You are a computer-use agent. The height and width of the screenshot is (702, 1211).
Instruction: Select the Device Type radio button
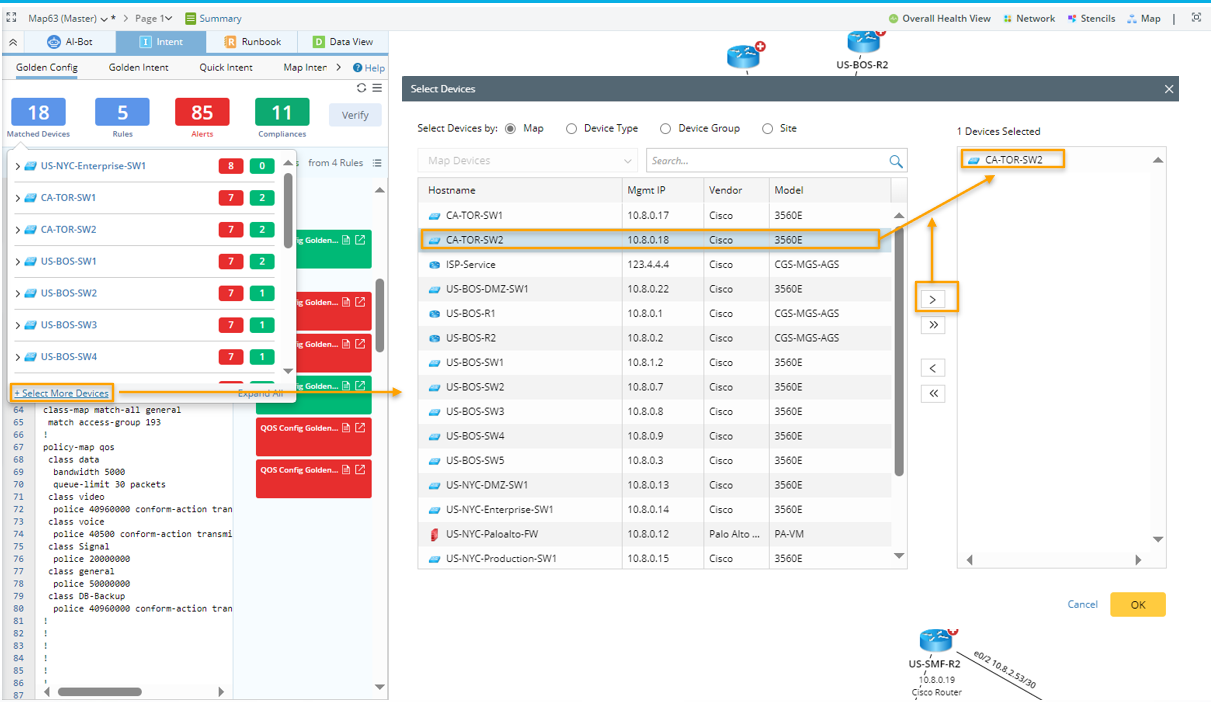tap(572, 129)
